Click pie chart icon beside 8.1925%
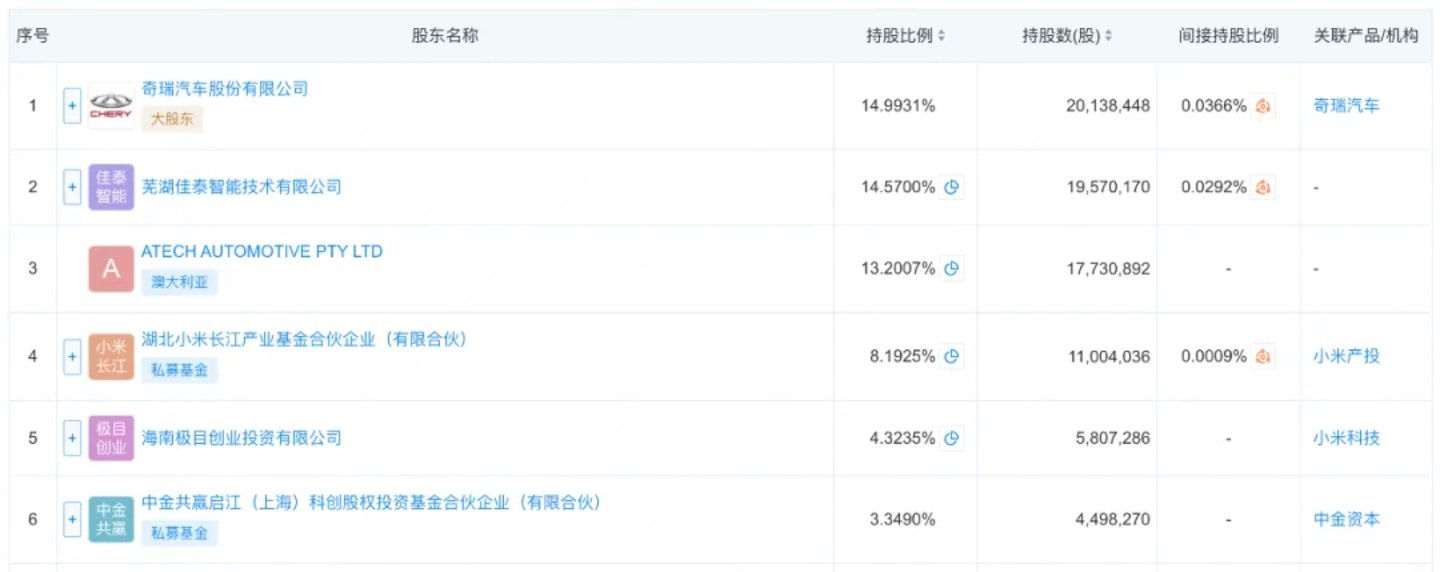The height and width of the screenshot is (572, 1440). tap(952, 356)
